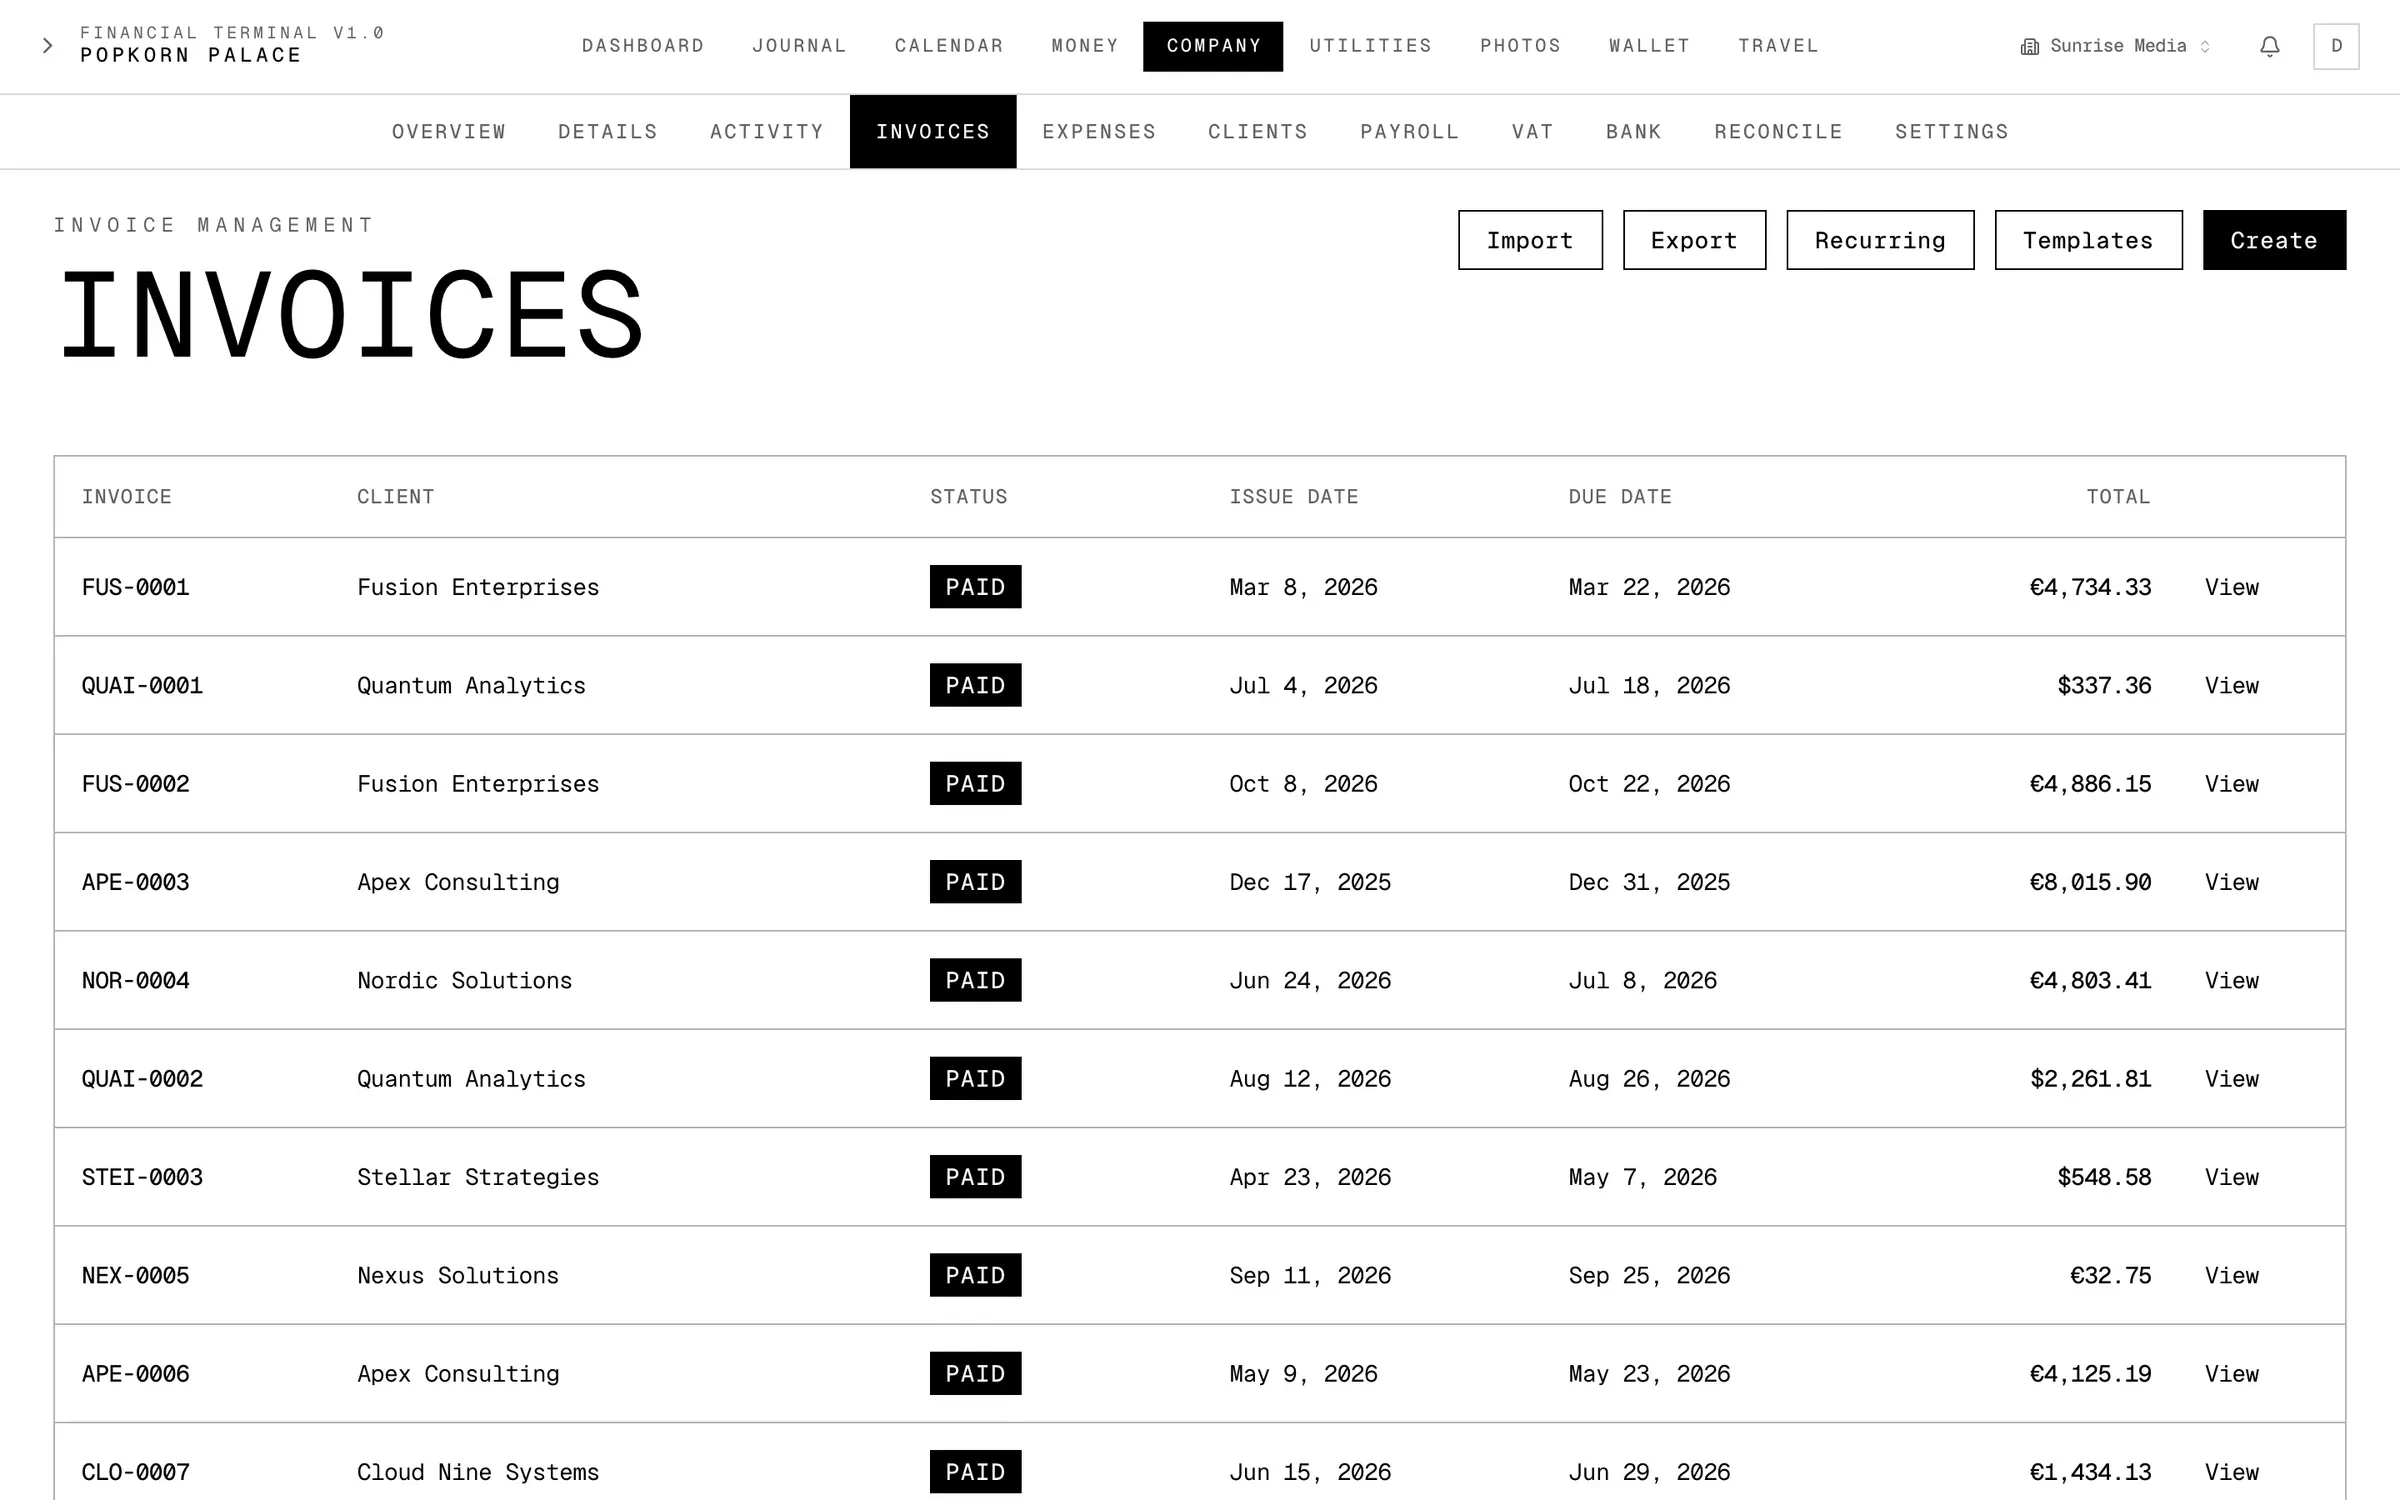The height and width of the screenshot is (1500, 2400).
Task: Open the Overview sub-tab
Action: (449, 132)
